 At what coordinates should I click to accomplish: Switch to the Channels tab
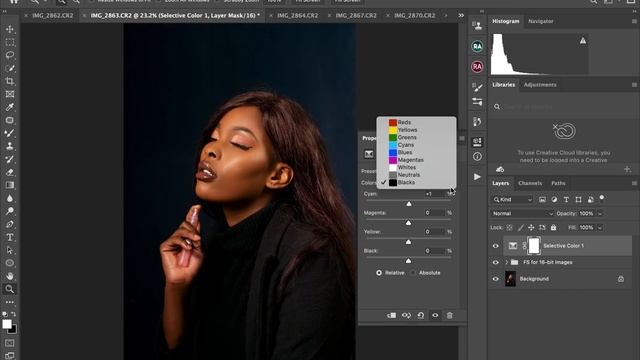pyautogui.click(x=530, y=183)
